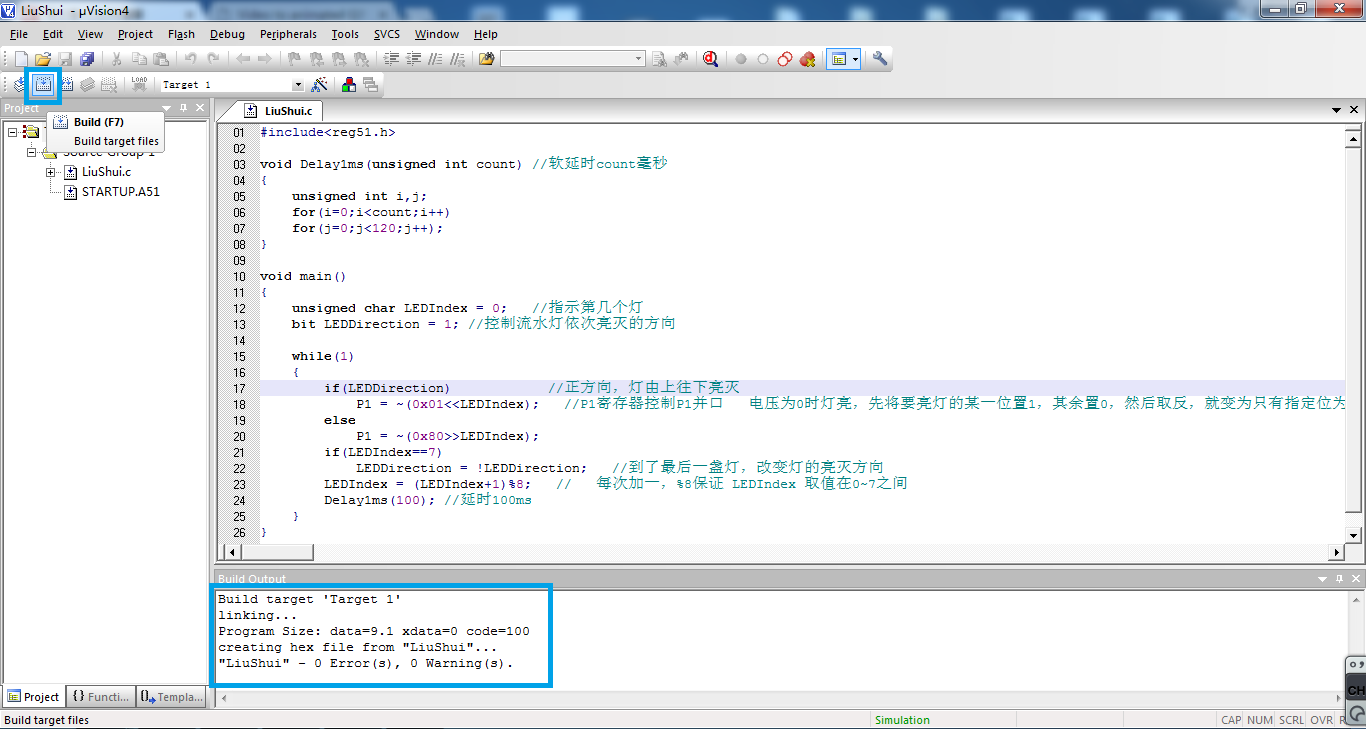Click the Undo arrow icon
1366x729 pixels.
(x=190, y=59)
